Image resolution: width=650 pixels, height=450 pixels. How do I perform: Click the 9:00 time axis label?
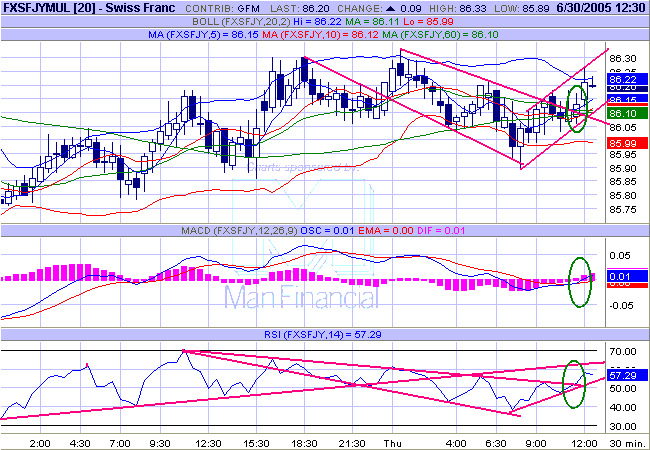pos(536,443)
